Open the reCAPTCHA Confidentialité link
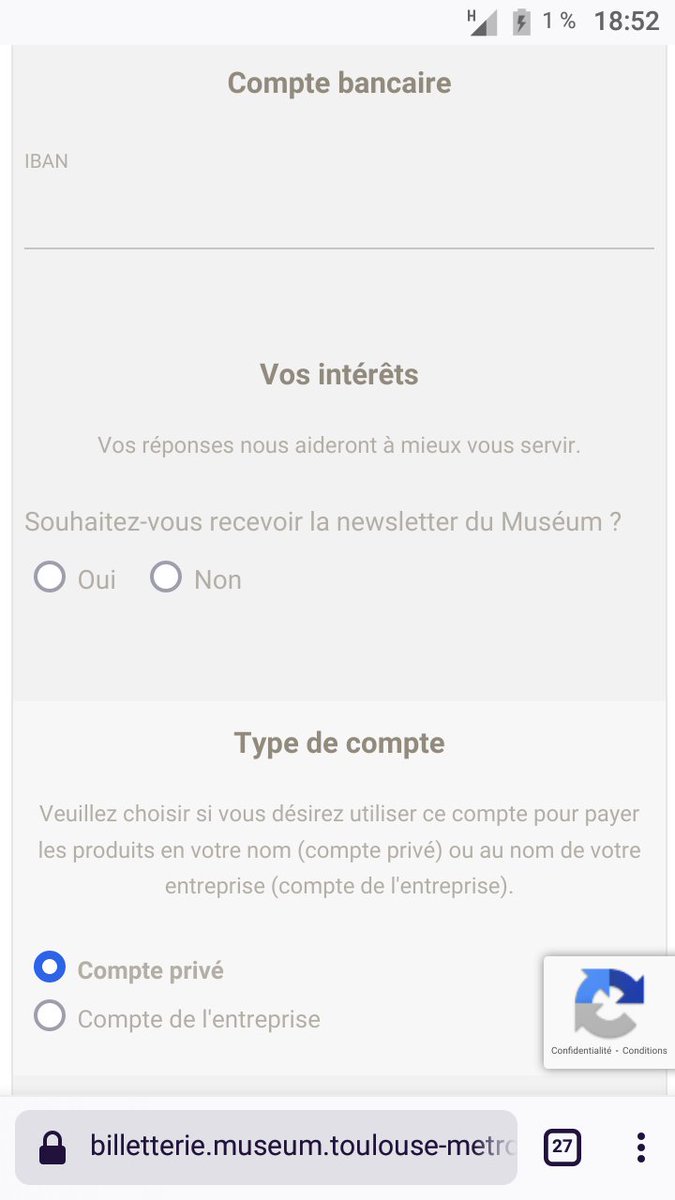Viewport: 675px width, 1200px height. click(581, 1051)
